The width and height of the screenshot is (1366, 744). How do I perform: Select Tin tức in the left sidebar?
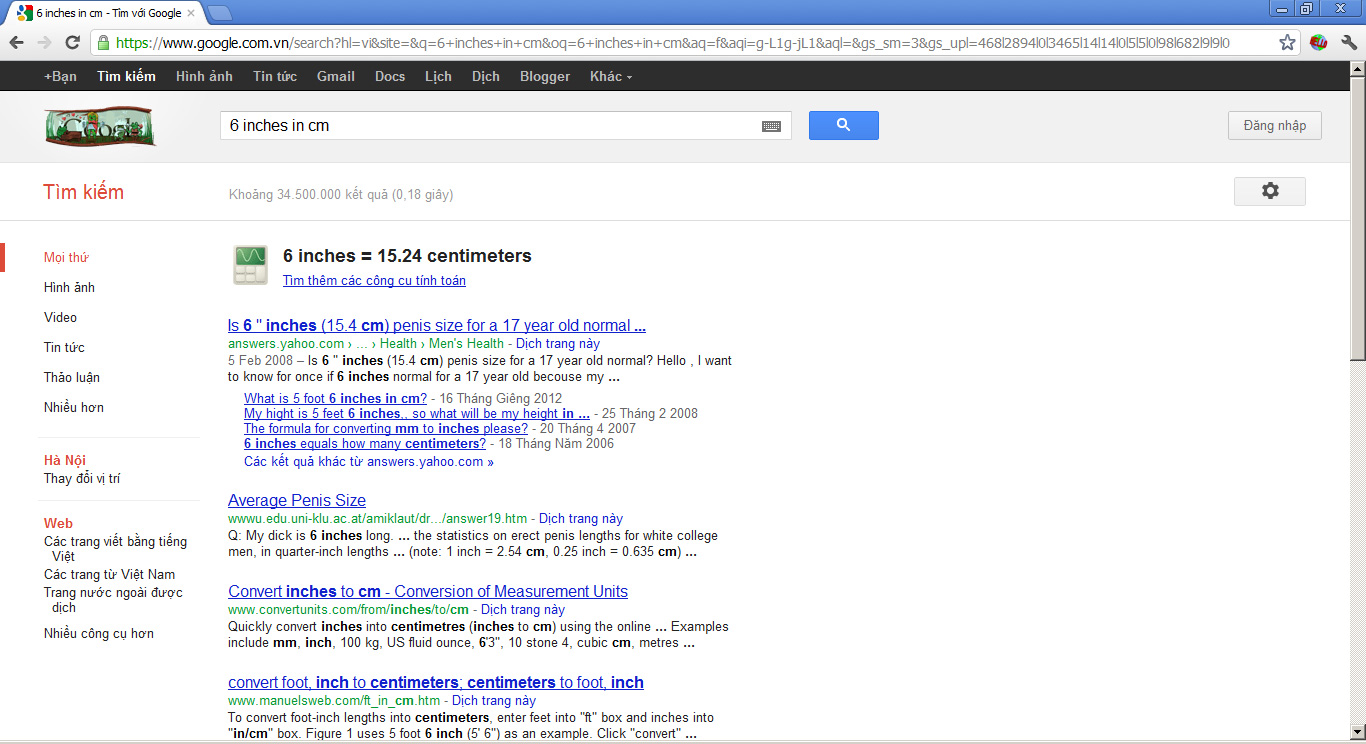pos(64,347)
